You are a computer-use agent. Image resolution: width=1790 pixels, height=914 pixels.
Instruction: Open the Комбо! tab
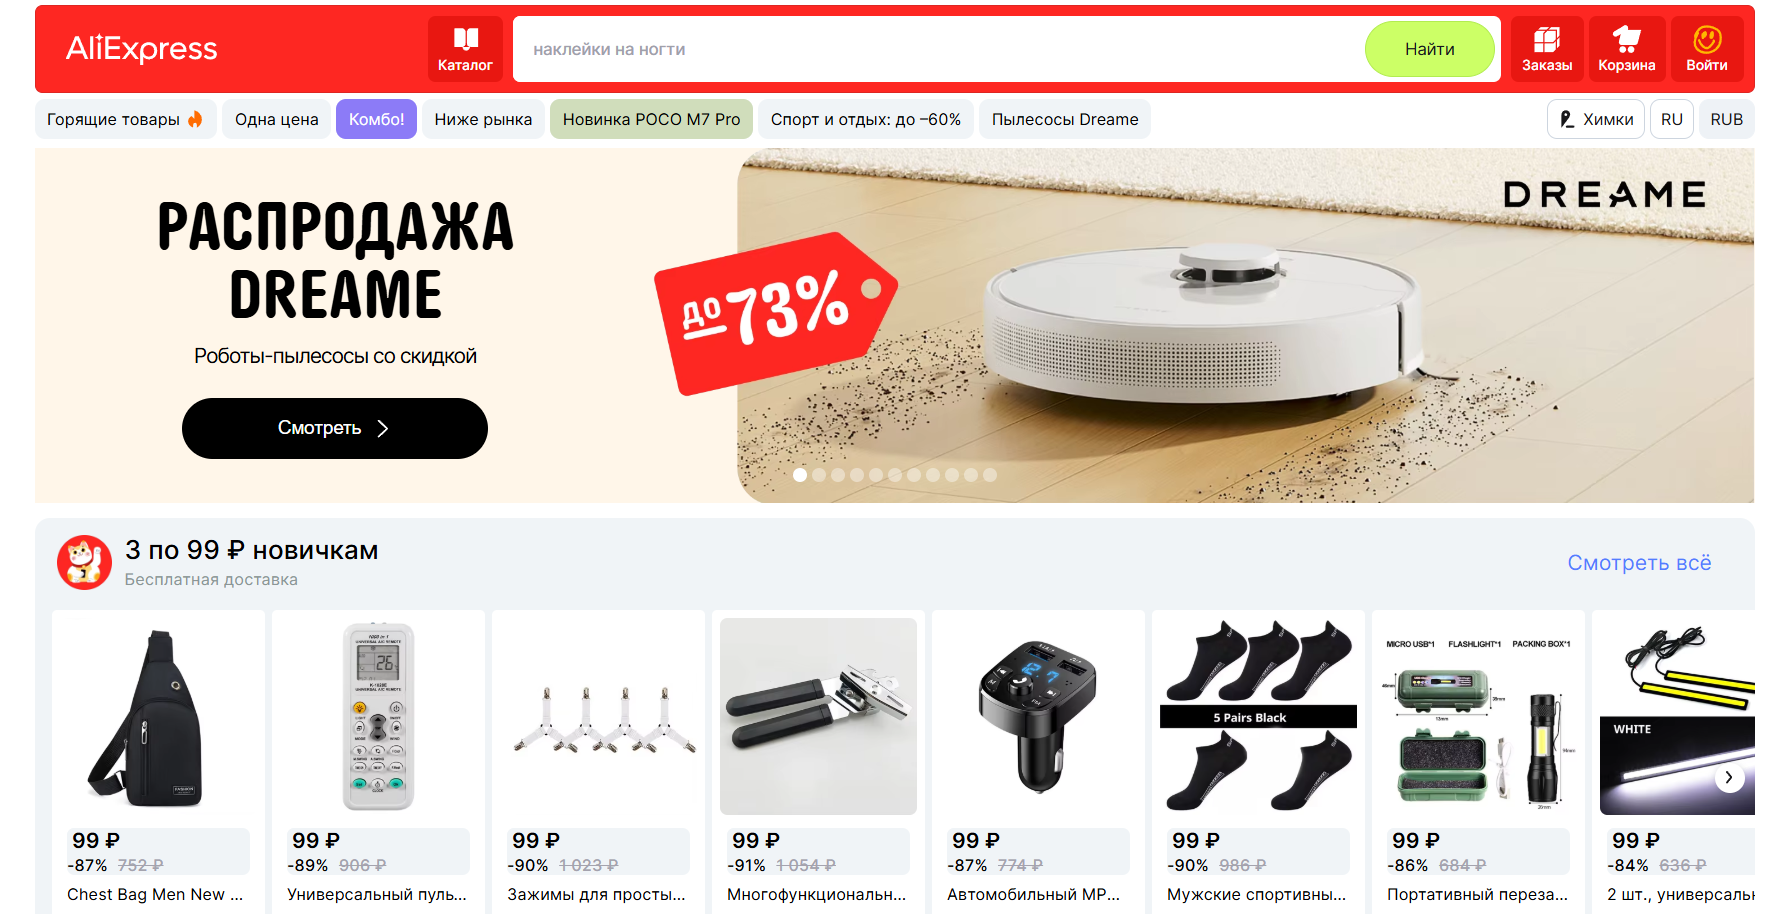click(x=376, y=119)
